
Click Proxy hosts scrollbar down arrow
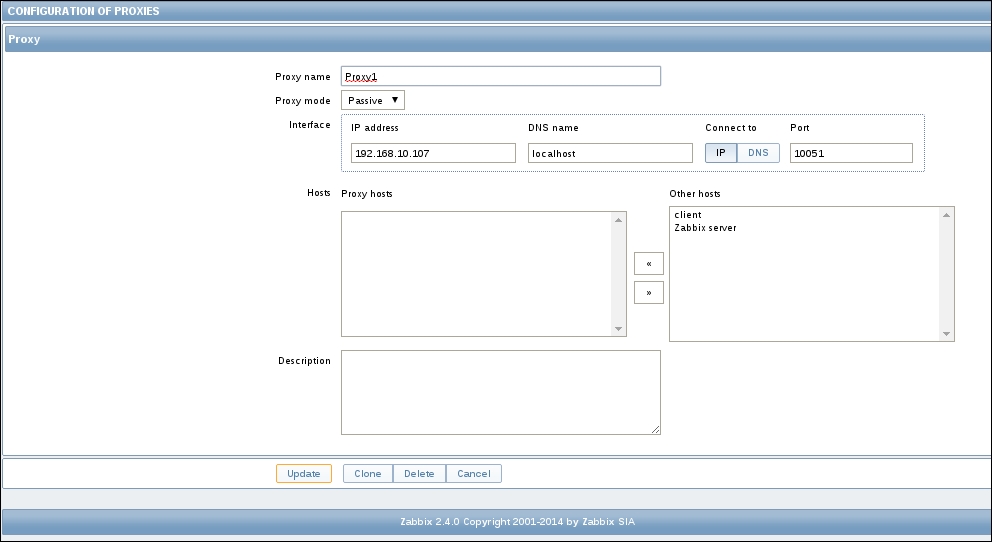tap(619, 329)
